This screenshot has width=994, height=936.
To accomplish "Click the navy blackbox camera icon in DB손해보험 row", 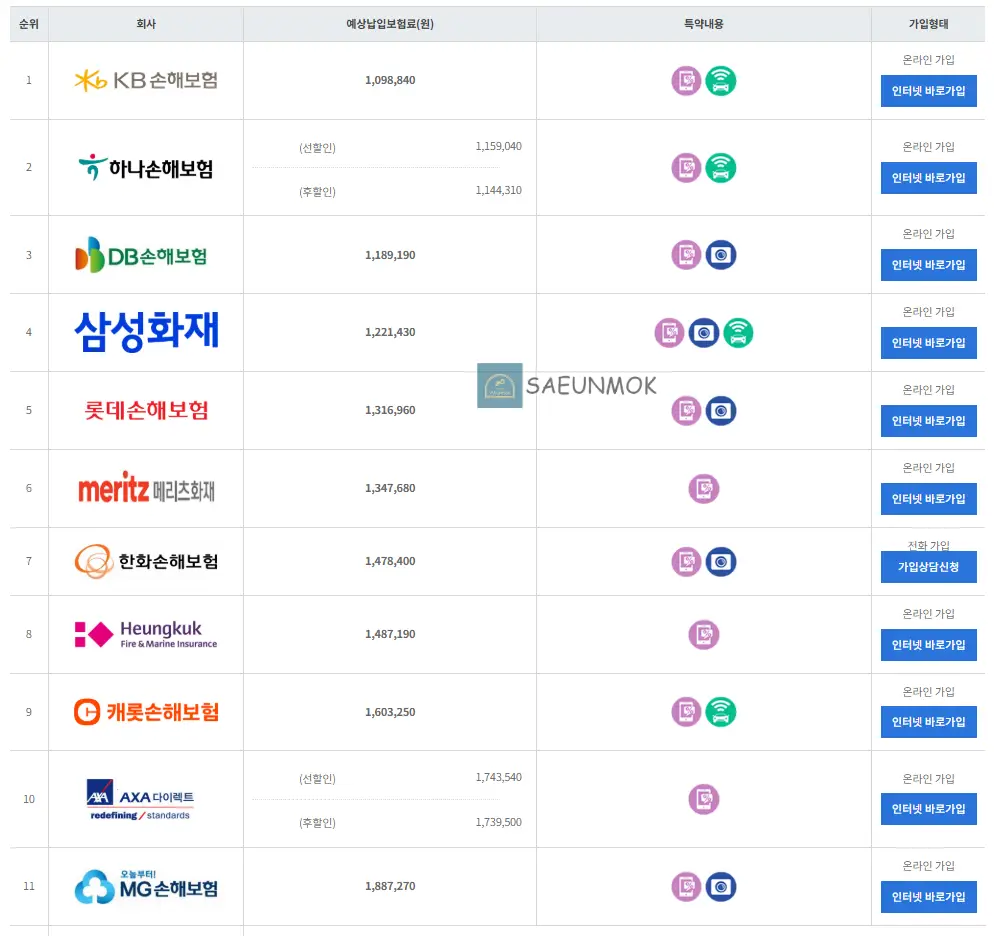I will click(x=721, y=255).
